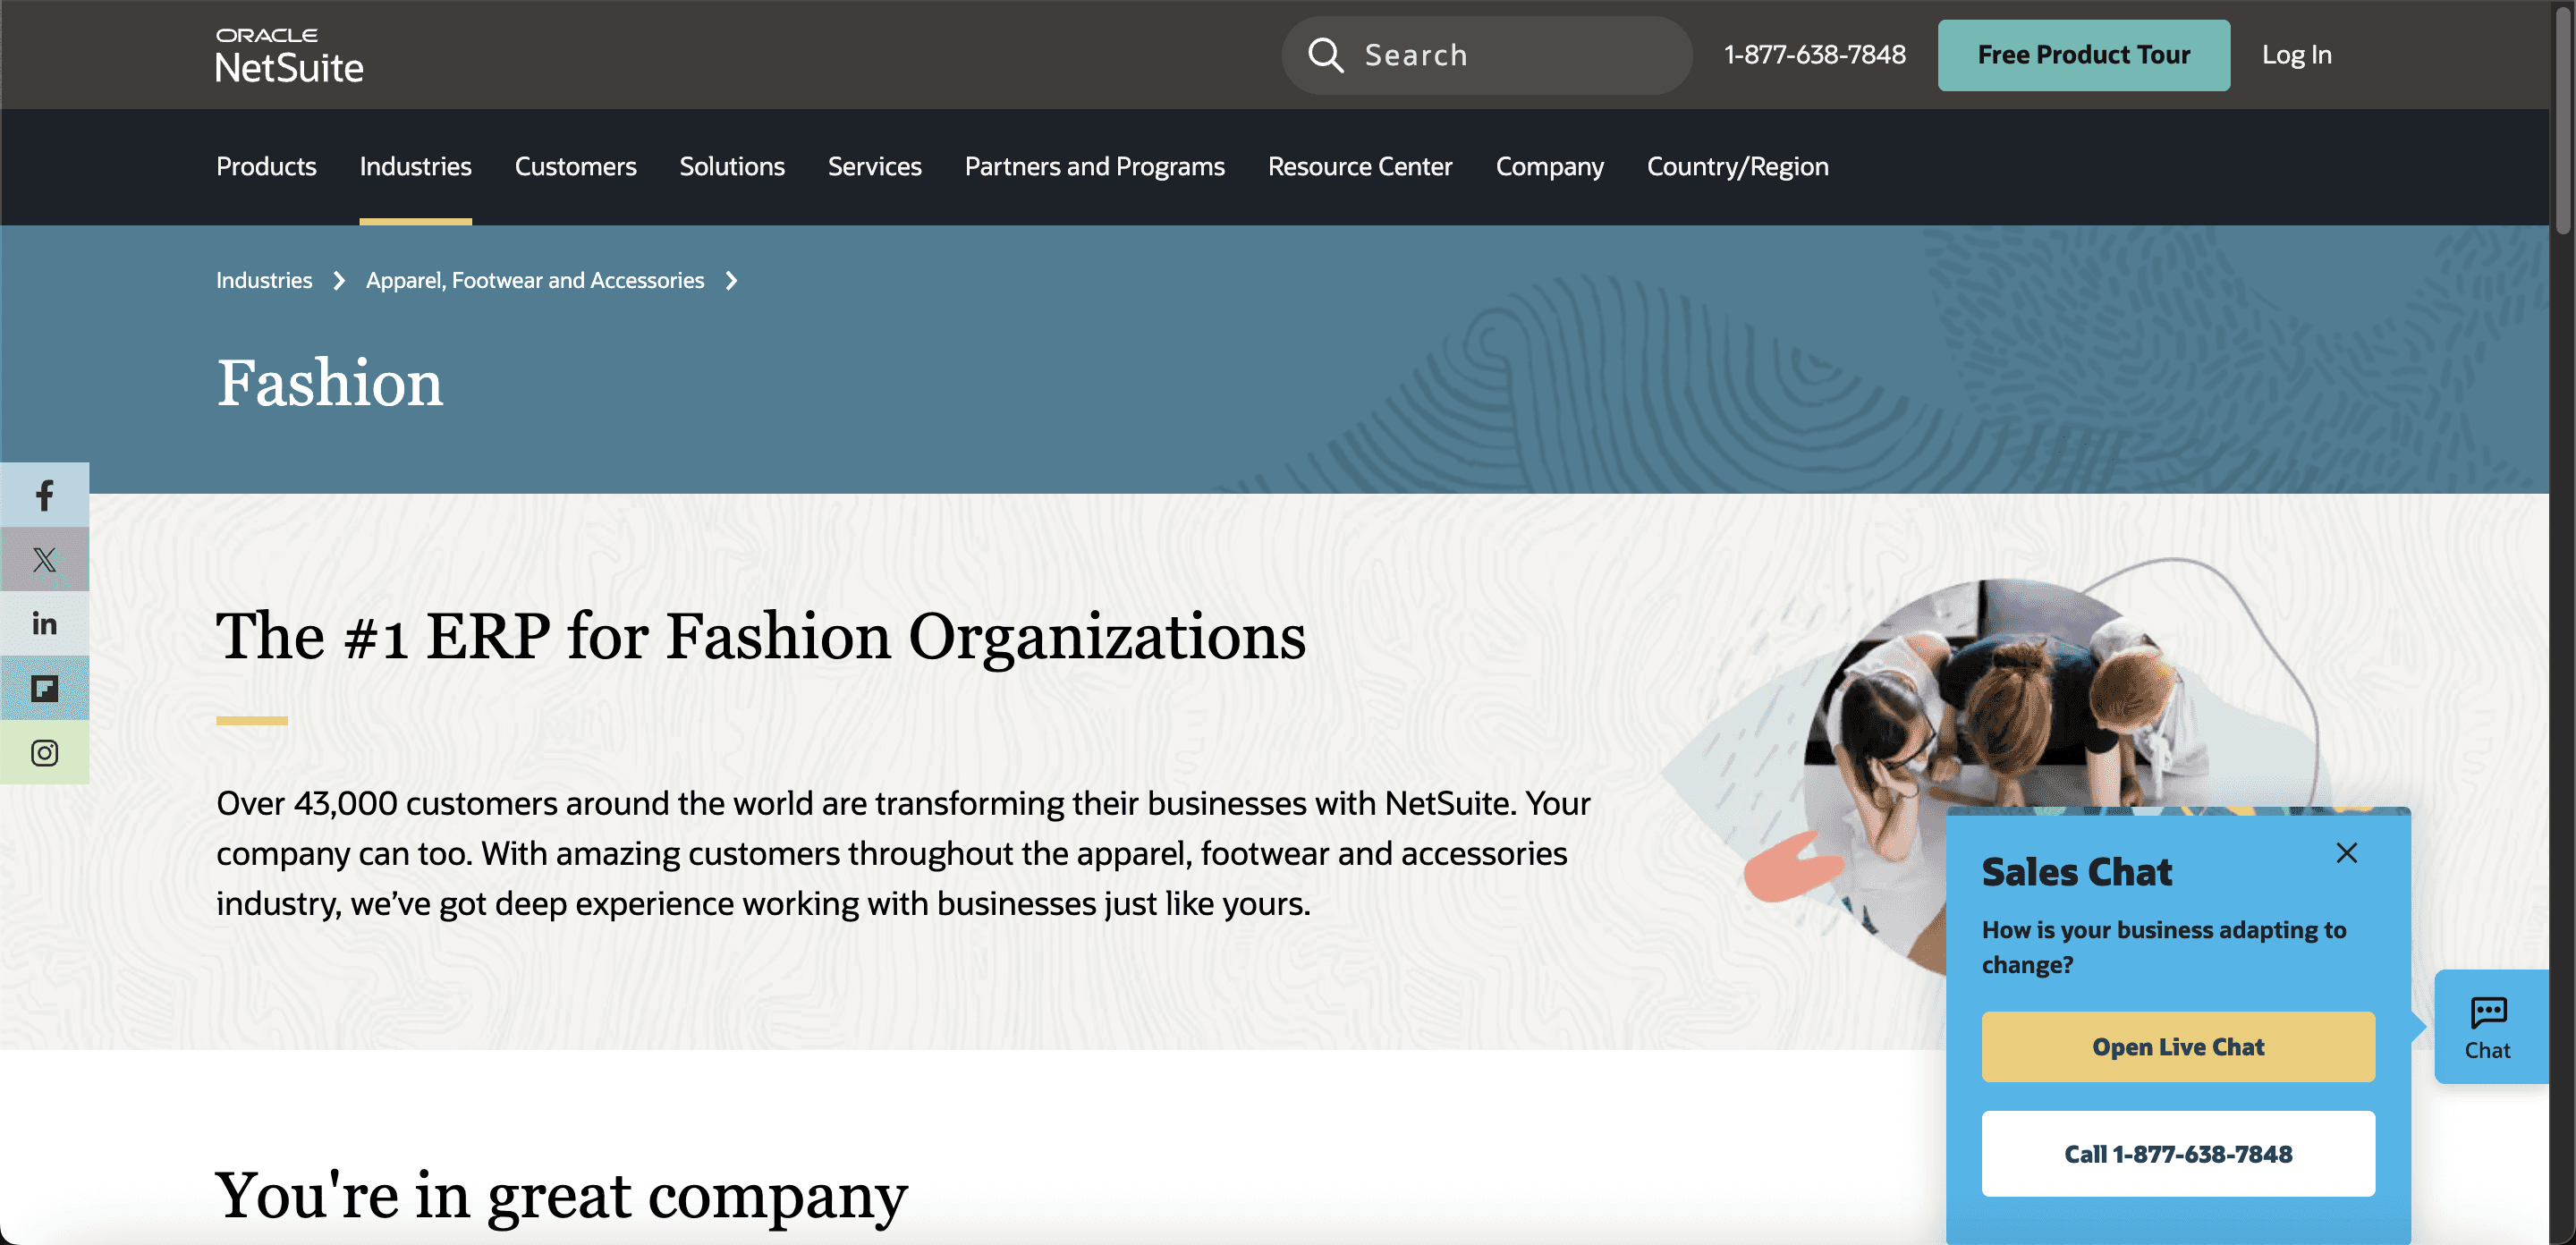Expand the Resource Center menu
Viewport: 2576px width, 1245px height.
tap(1359, 166)
